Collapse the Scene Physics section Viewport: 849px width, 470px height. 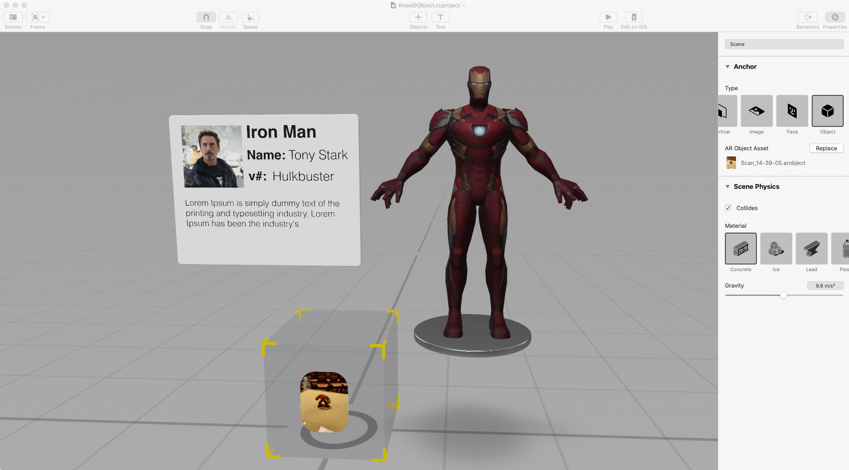point(728,187)
